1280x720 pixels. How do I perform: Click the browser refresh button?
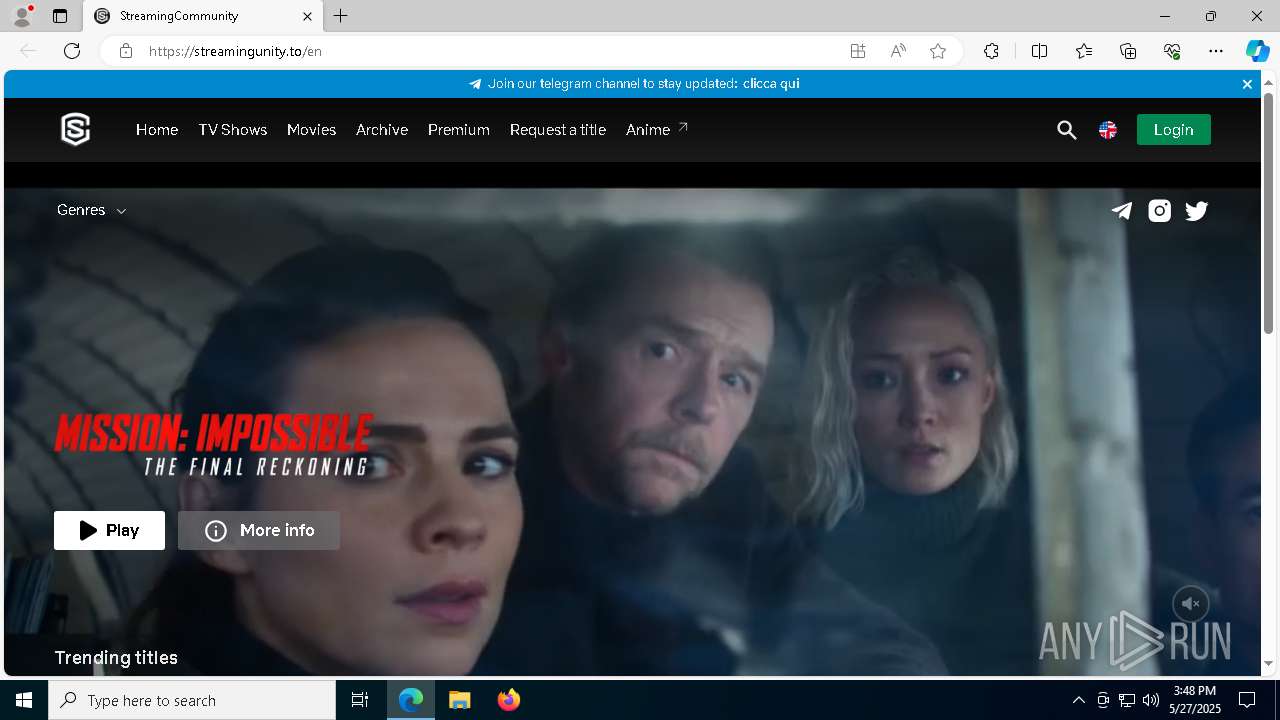[72, 51]
